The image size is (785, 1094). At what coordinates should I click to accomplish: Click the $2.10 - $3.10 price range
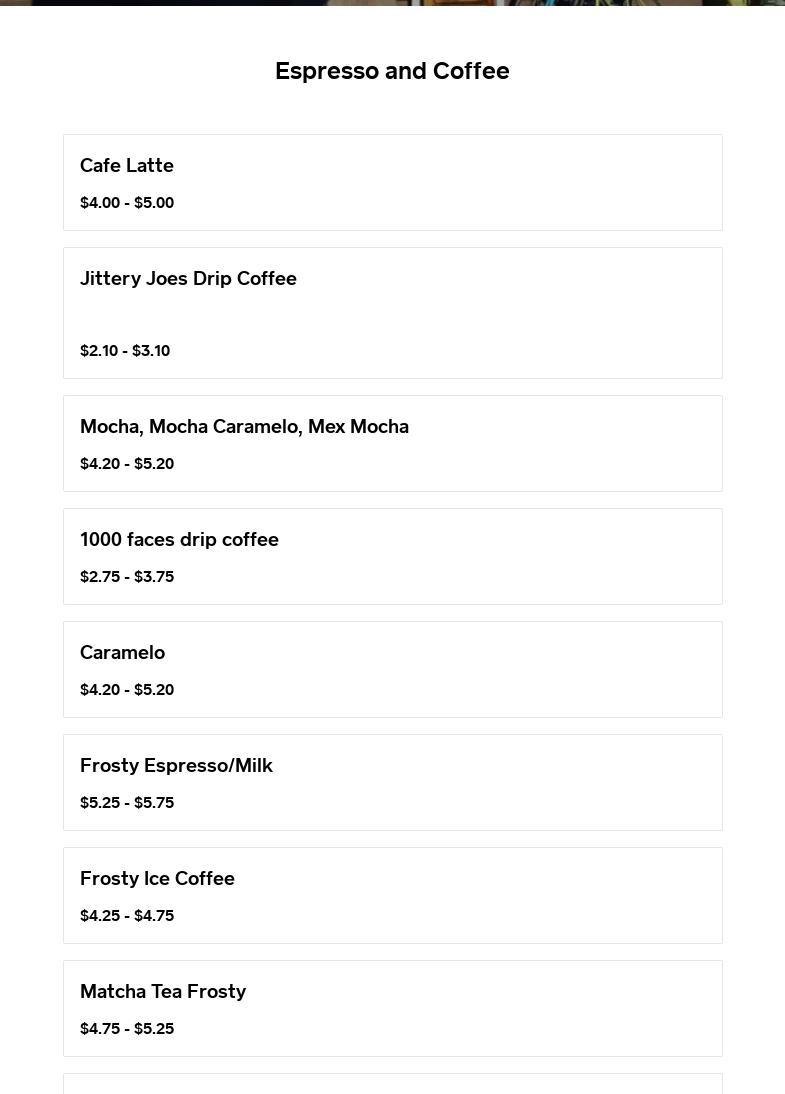[x=125, y=351]
